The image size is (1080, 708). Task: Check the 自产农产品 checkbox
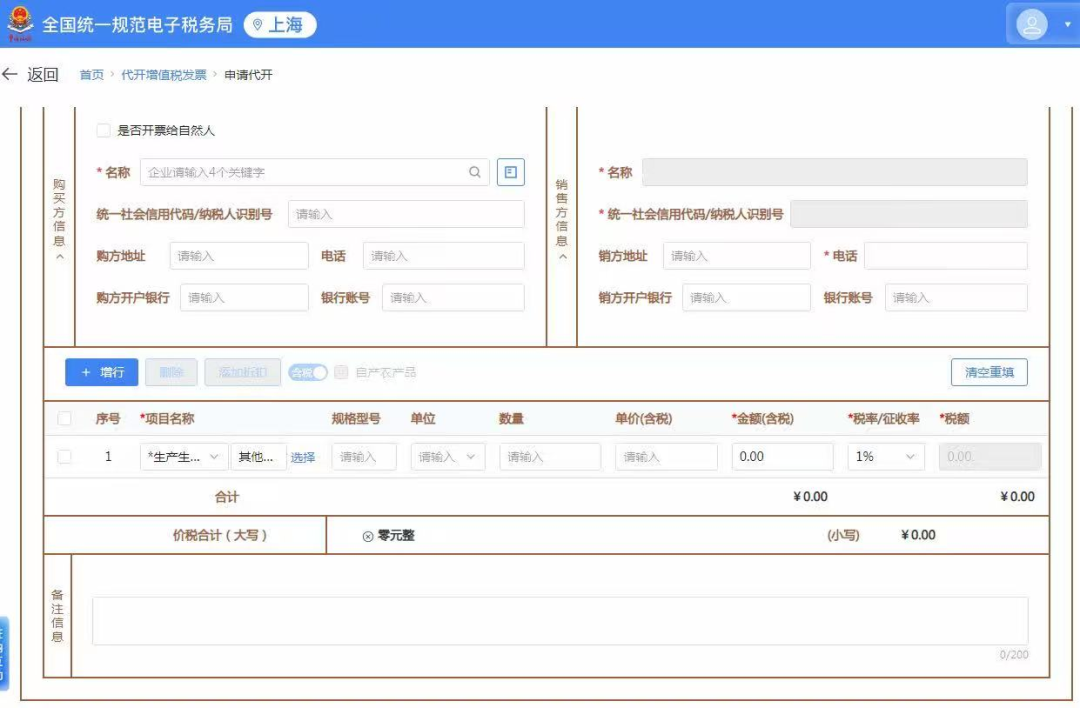[x=341, y=373]
